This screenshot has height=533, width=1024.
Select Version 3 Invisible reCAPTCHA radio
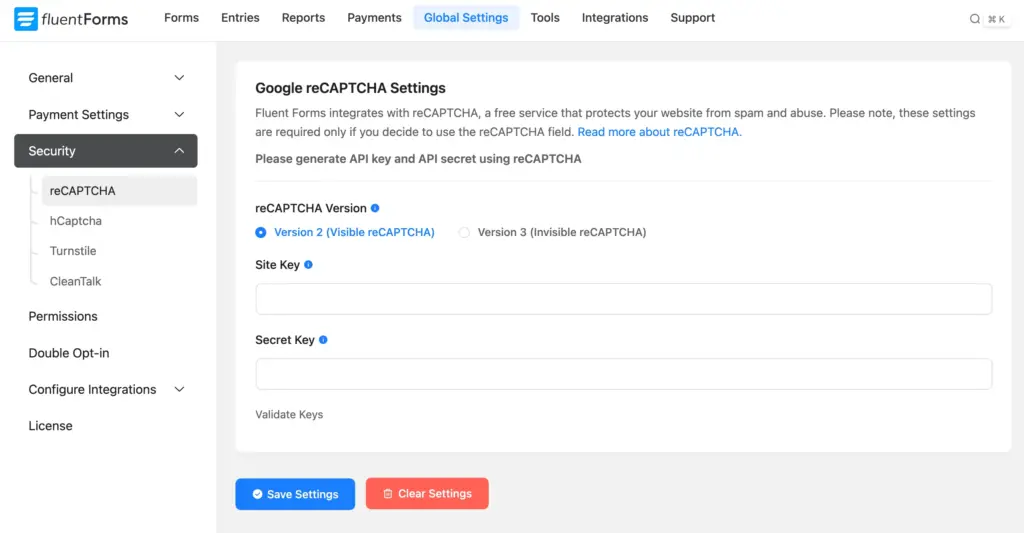point(464,232)
